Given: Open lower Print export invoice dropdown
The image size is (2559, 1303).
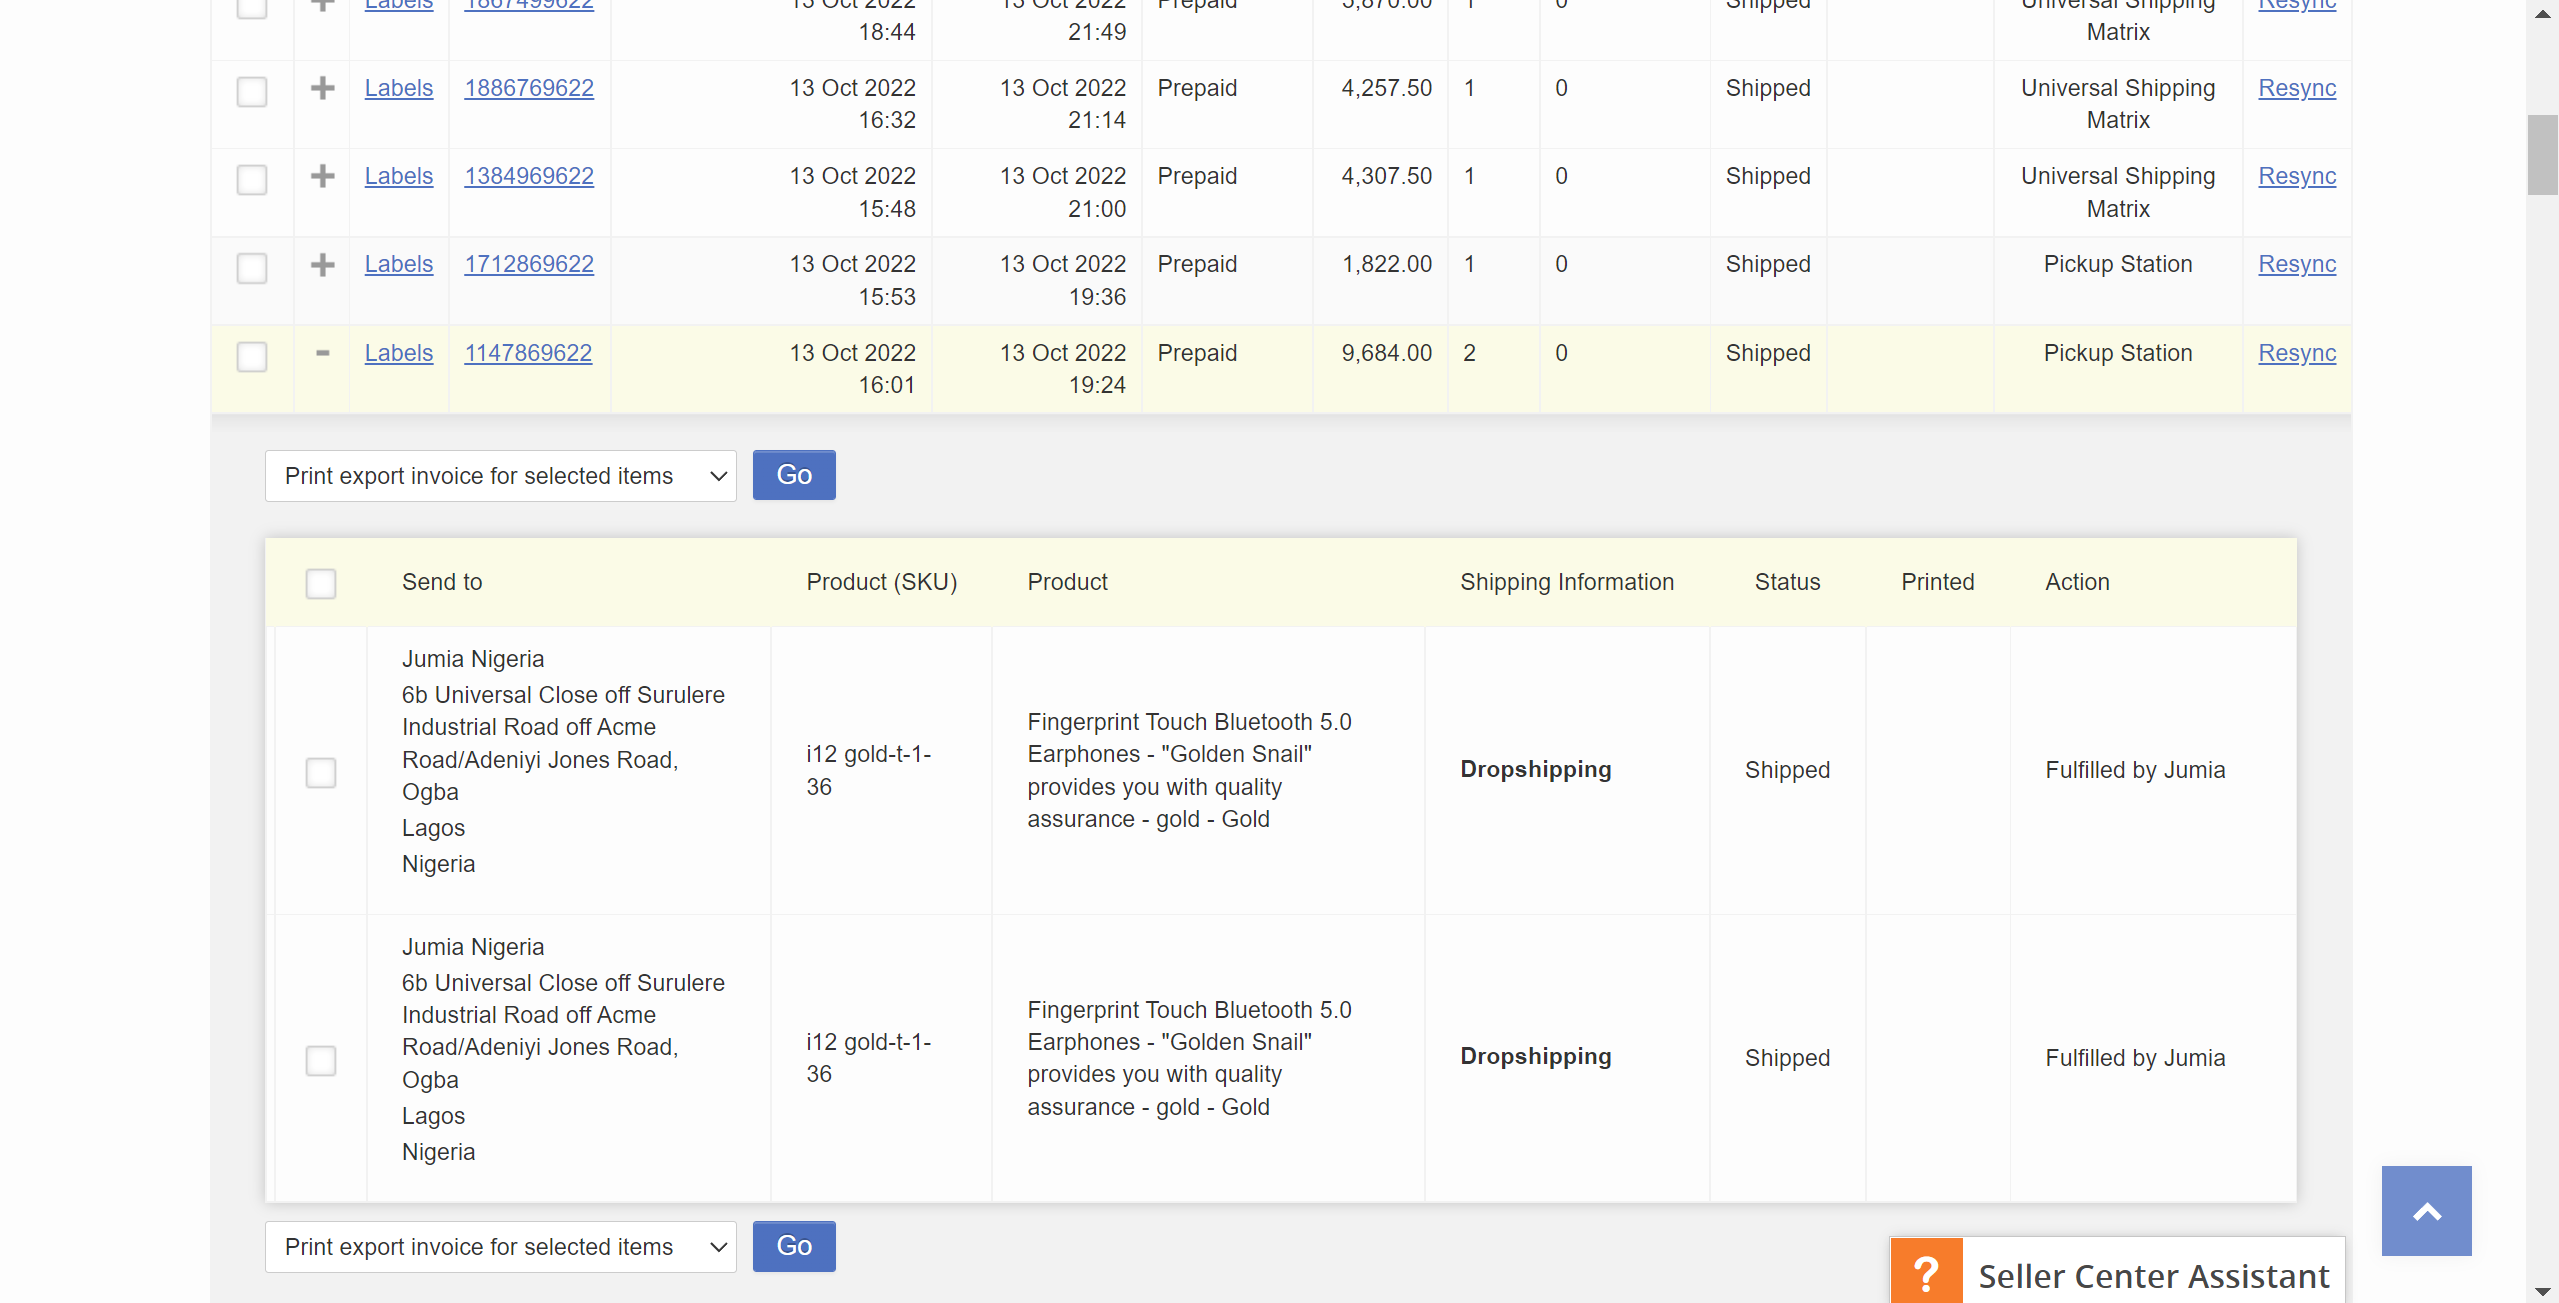Looking at the screenshot, I should tap(501, 1247).
